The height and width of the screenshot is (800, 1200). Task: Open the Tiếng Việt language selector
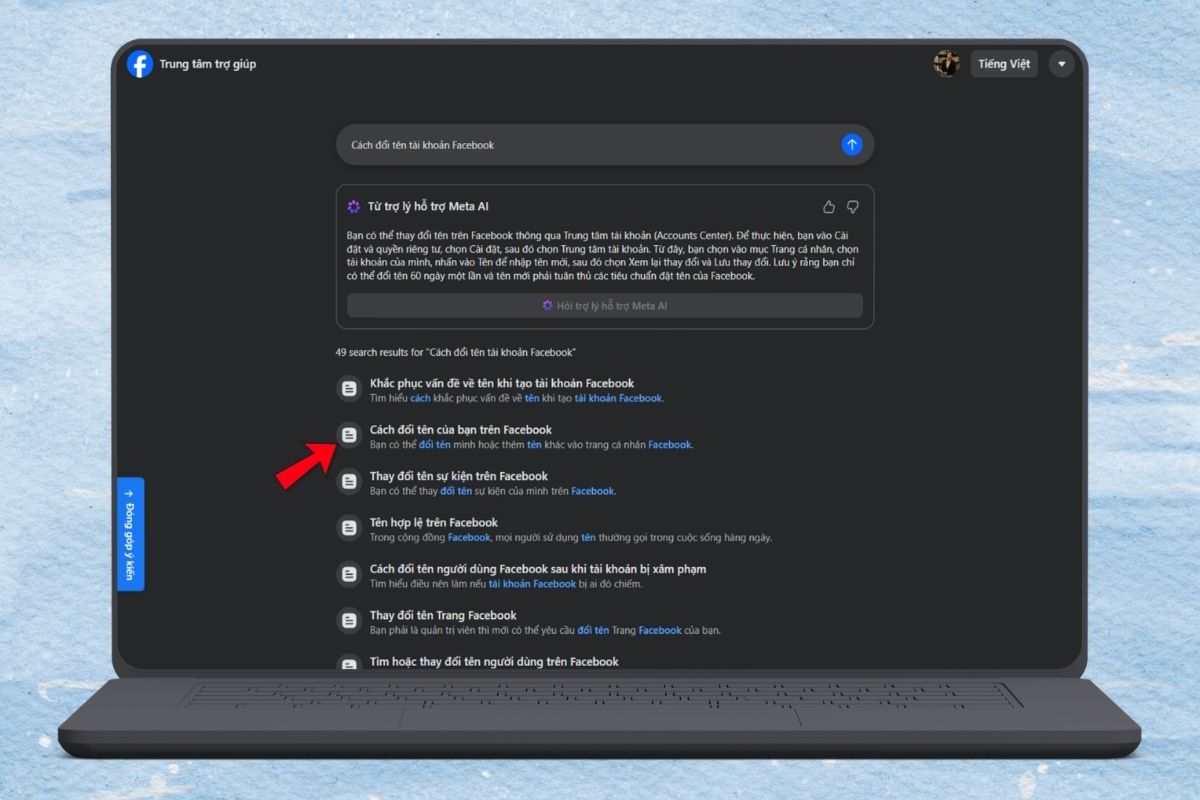click(x=1004, y=64)
